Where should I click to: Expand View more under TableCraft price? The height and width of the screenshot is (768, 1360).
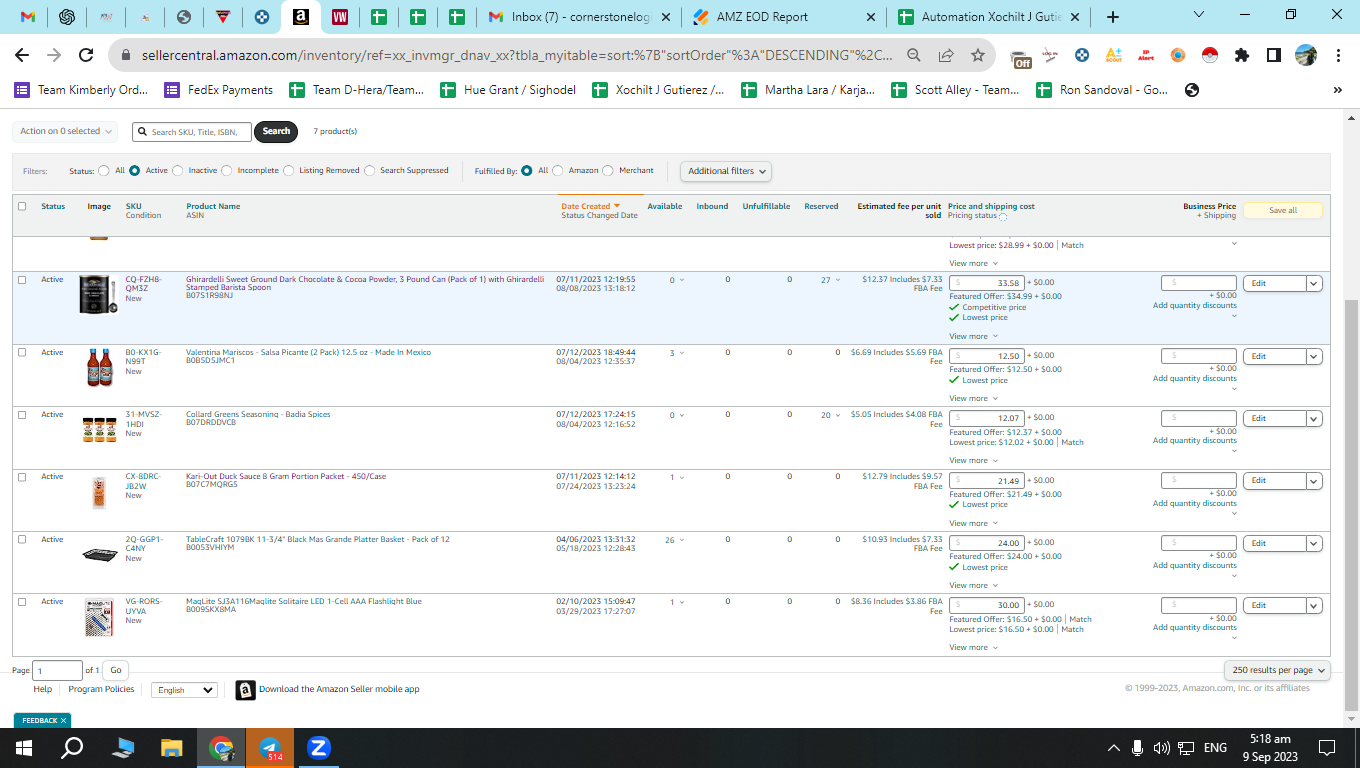972,585
